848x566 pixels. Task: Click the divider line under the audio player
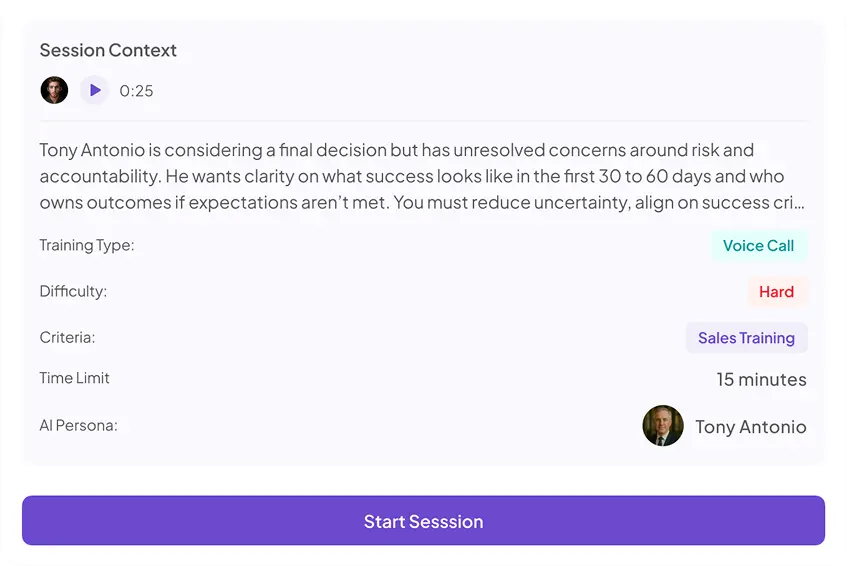[423, 121]
